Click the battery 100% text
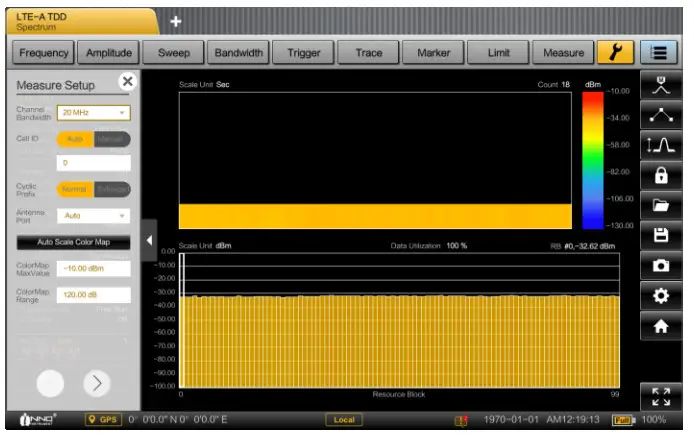694x444 pixels. click(x=654, y=420)
